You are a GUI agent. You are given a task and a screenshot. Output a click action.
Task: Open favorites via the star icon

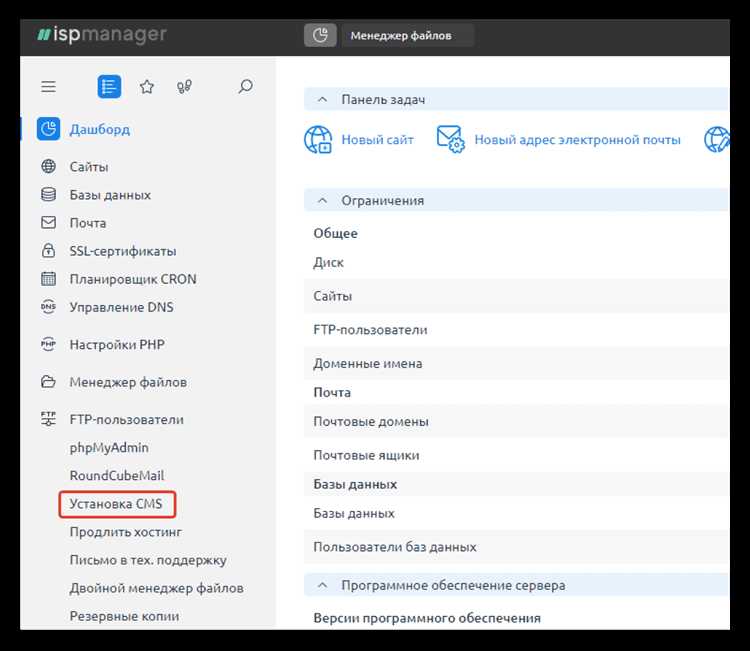(x=147, y=87)
